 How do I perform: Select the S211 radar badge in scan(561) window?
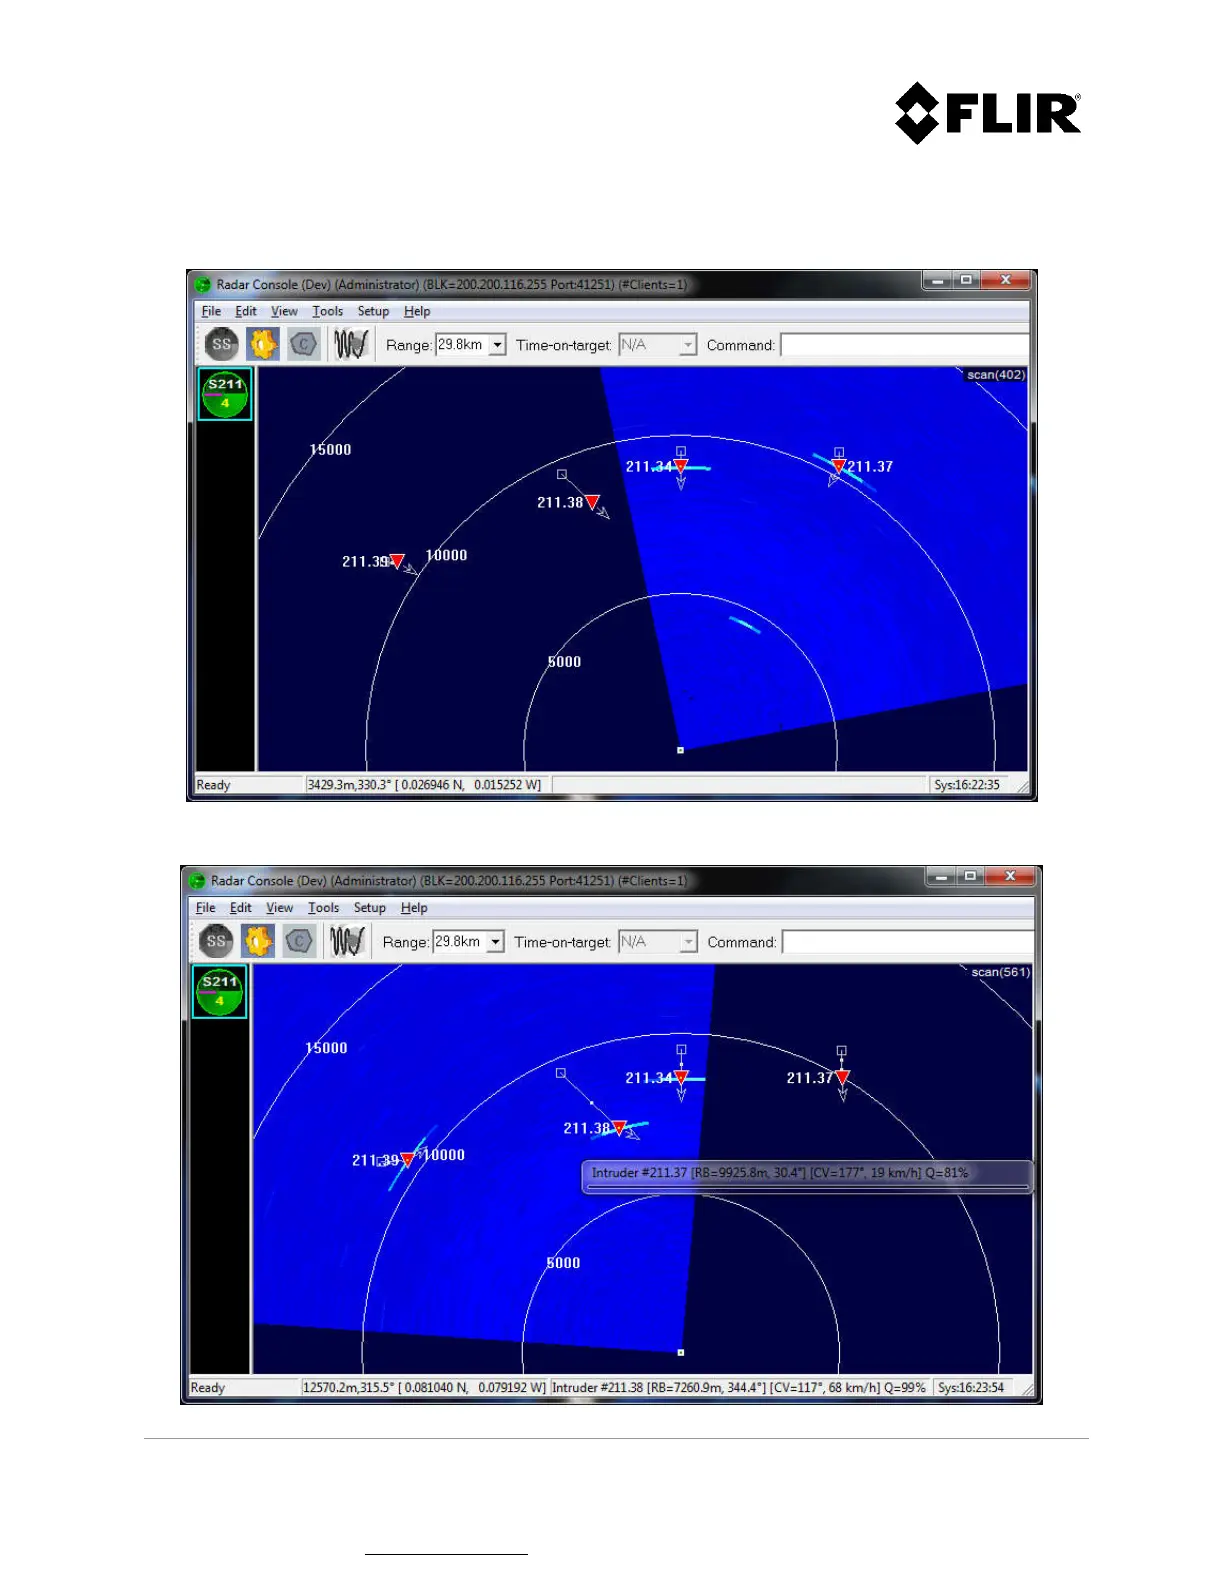(220, 991)
